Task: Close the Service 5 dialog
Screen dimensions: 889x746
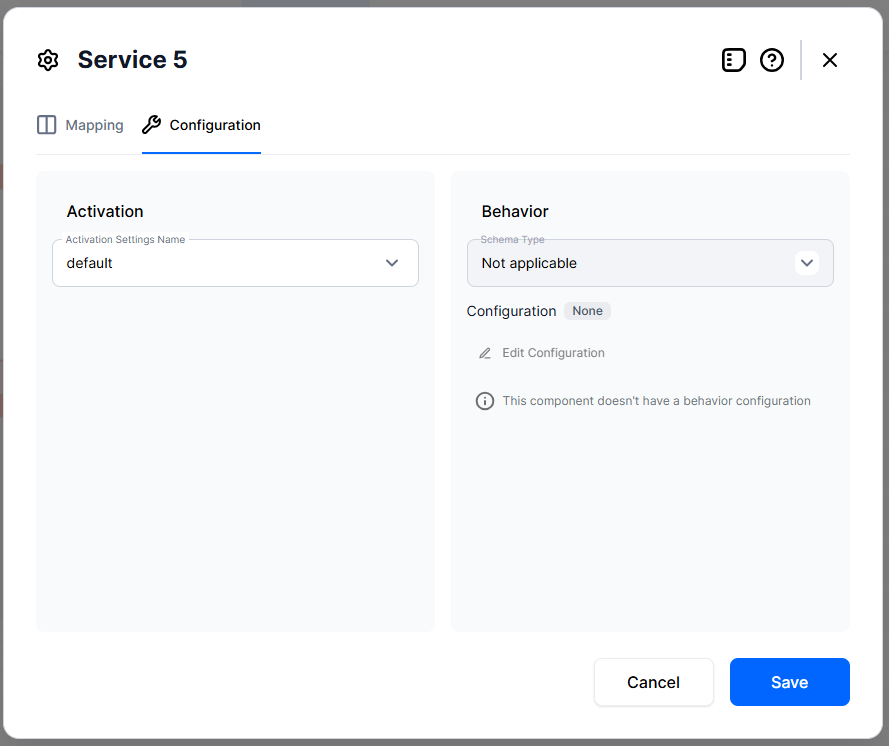Action: click(829, 60)
